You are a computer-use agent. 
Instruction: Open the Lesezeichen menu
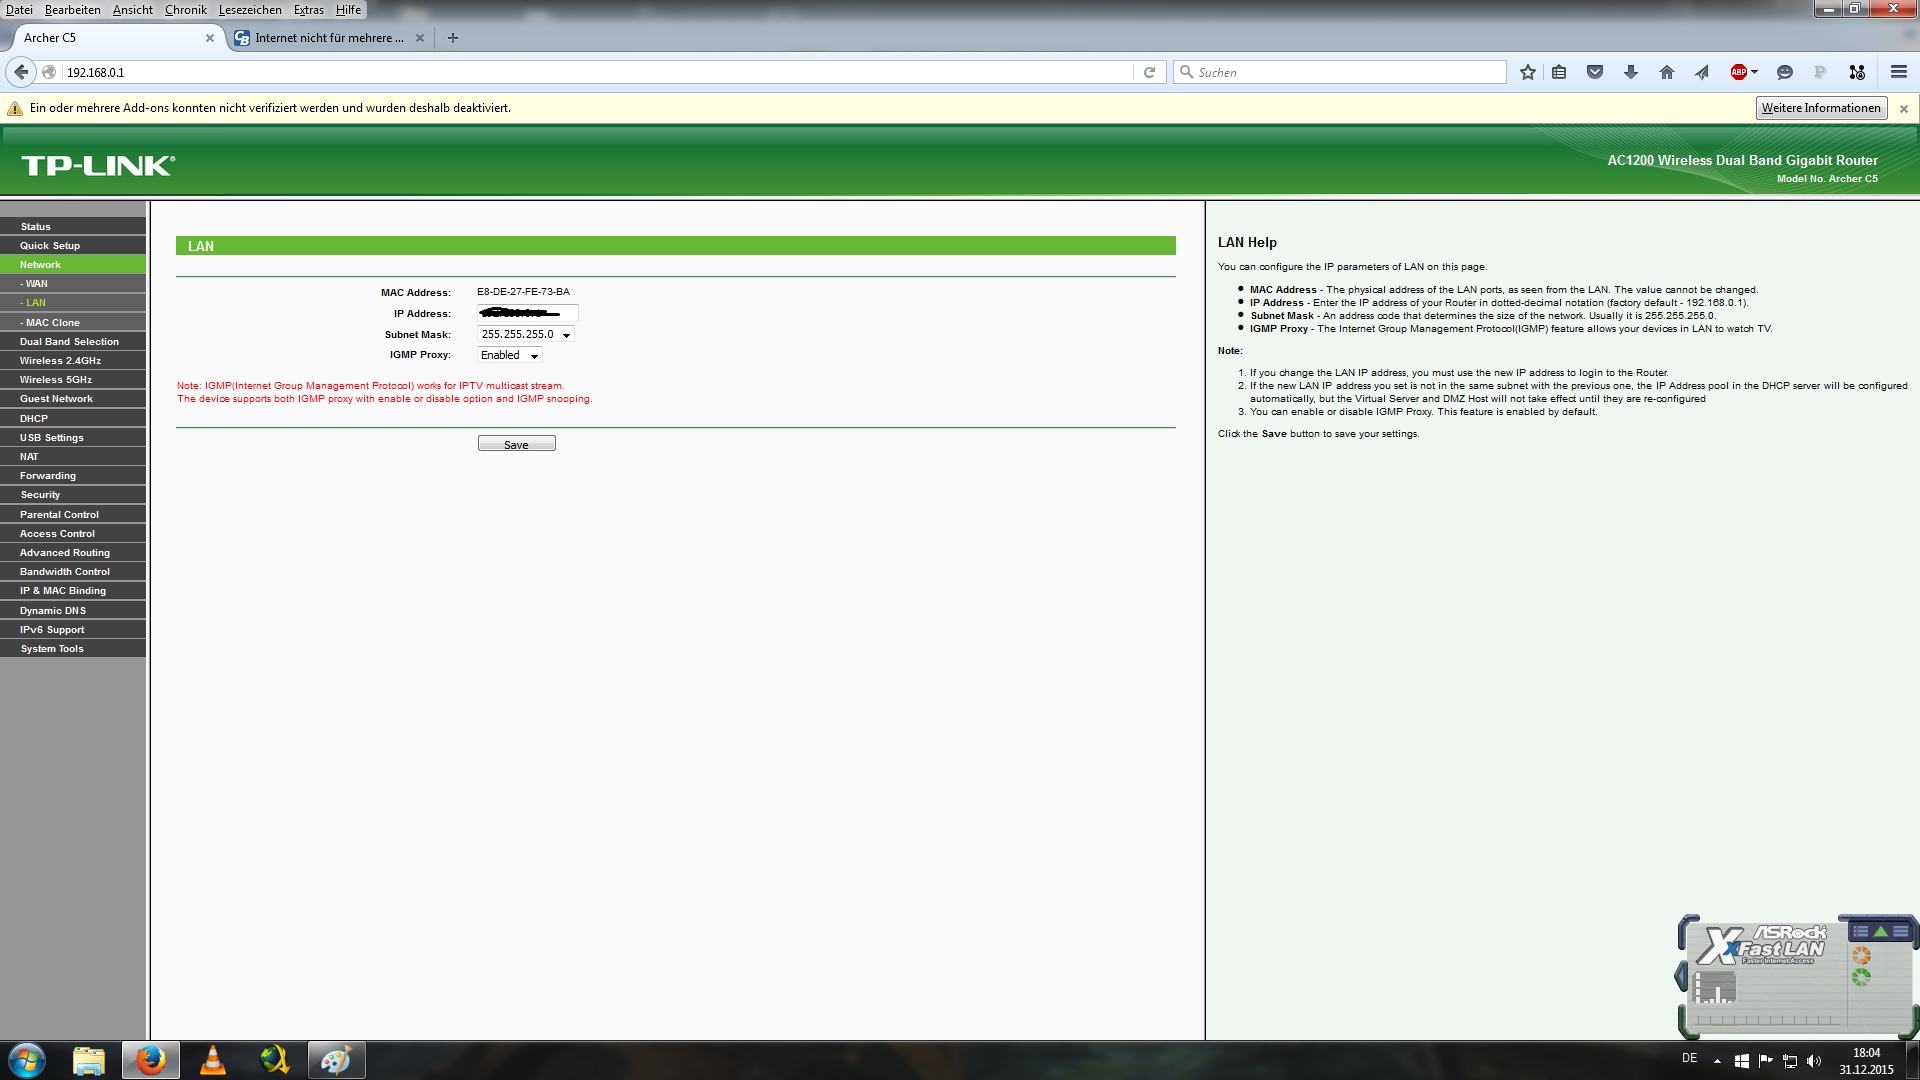click(250, 10)
